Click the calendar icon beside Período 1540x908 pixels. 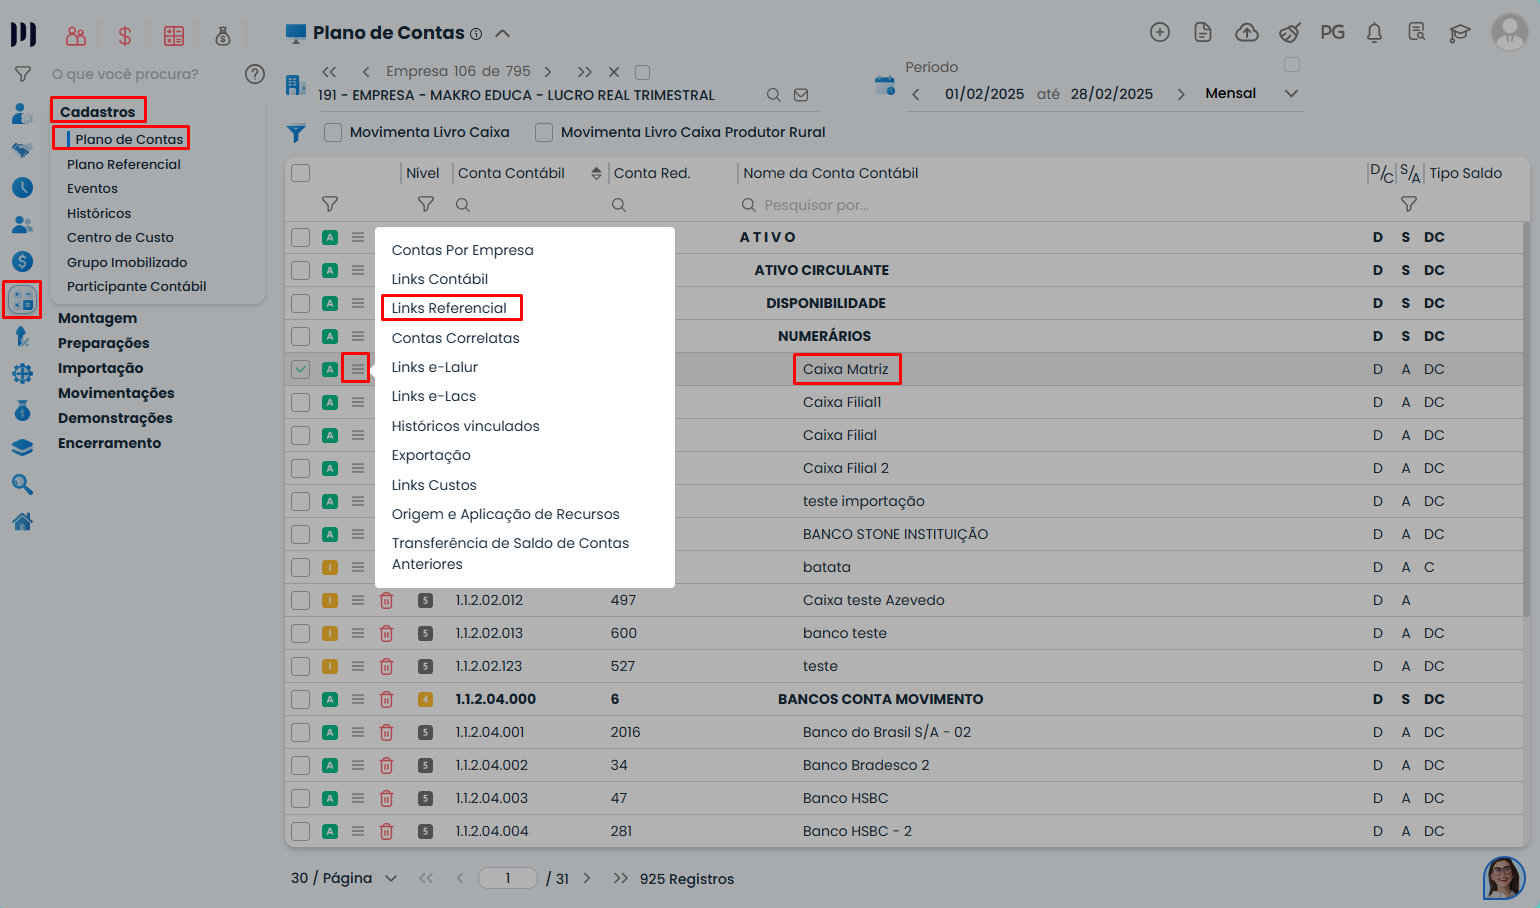(x=884, y=86)
